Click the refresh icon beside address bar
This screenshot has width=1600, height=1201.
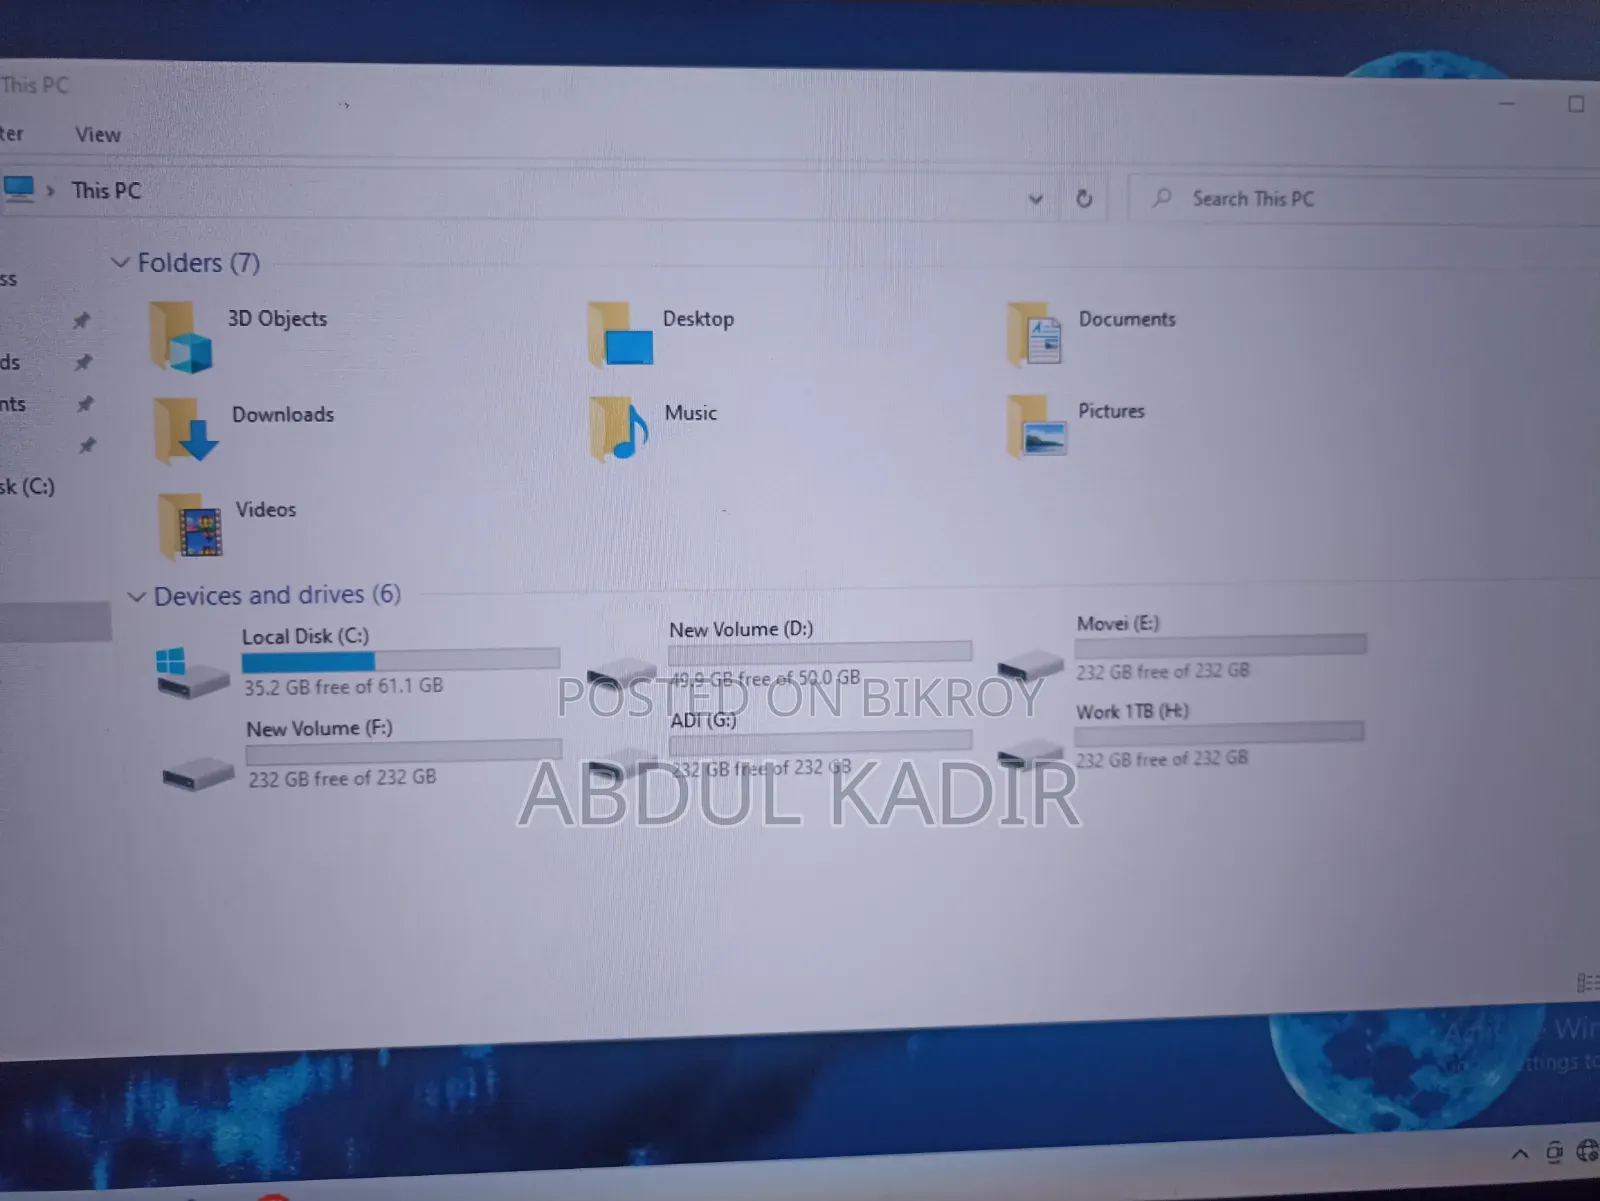pyautogui.click(x=1084, y=198)
